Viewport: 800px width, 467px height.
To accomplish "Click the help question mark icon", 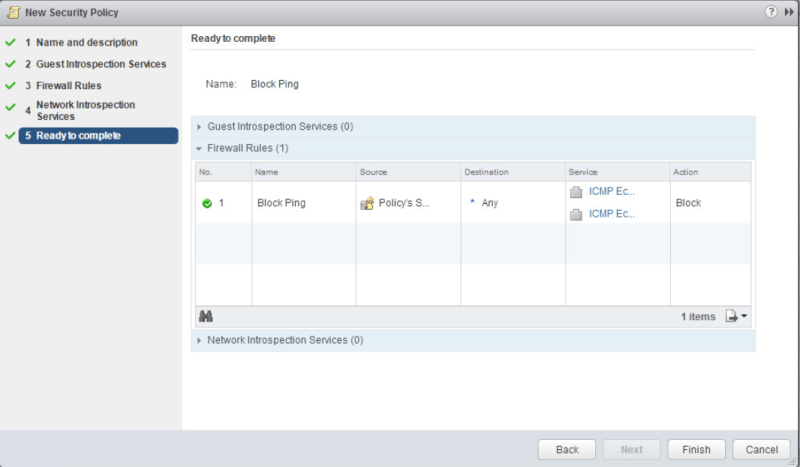I will [x=771, y=11].
